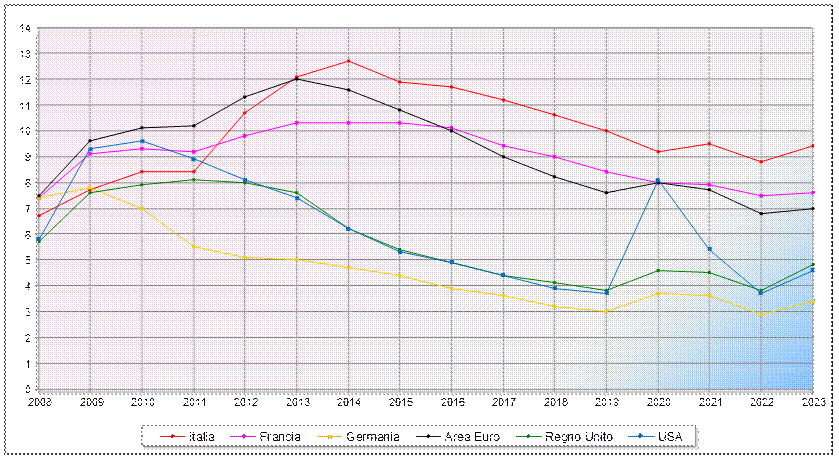Select the black line's final rightmost point
839x461 pixels.
tap(812, 209)
